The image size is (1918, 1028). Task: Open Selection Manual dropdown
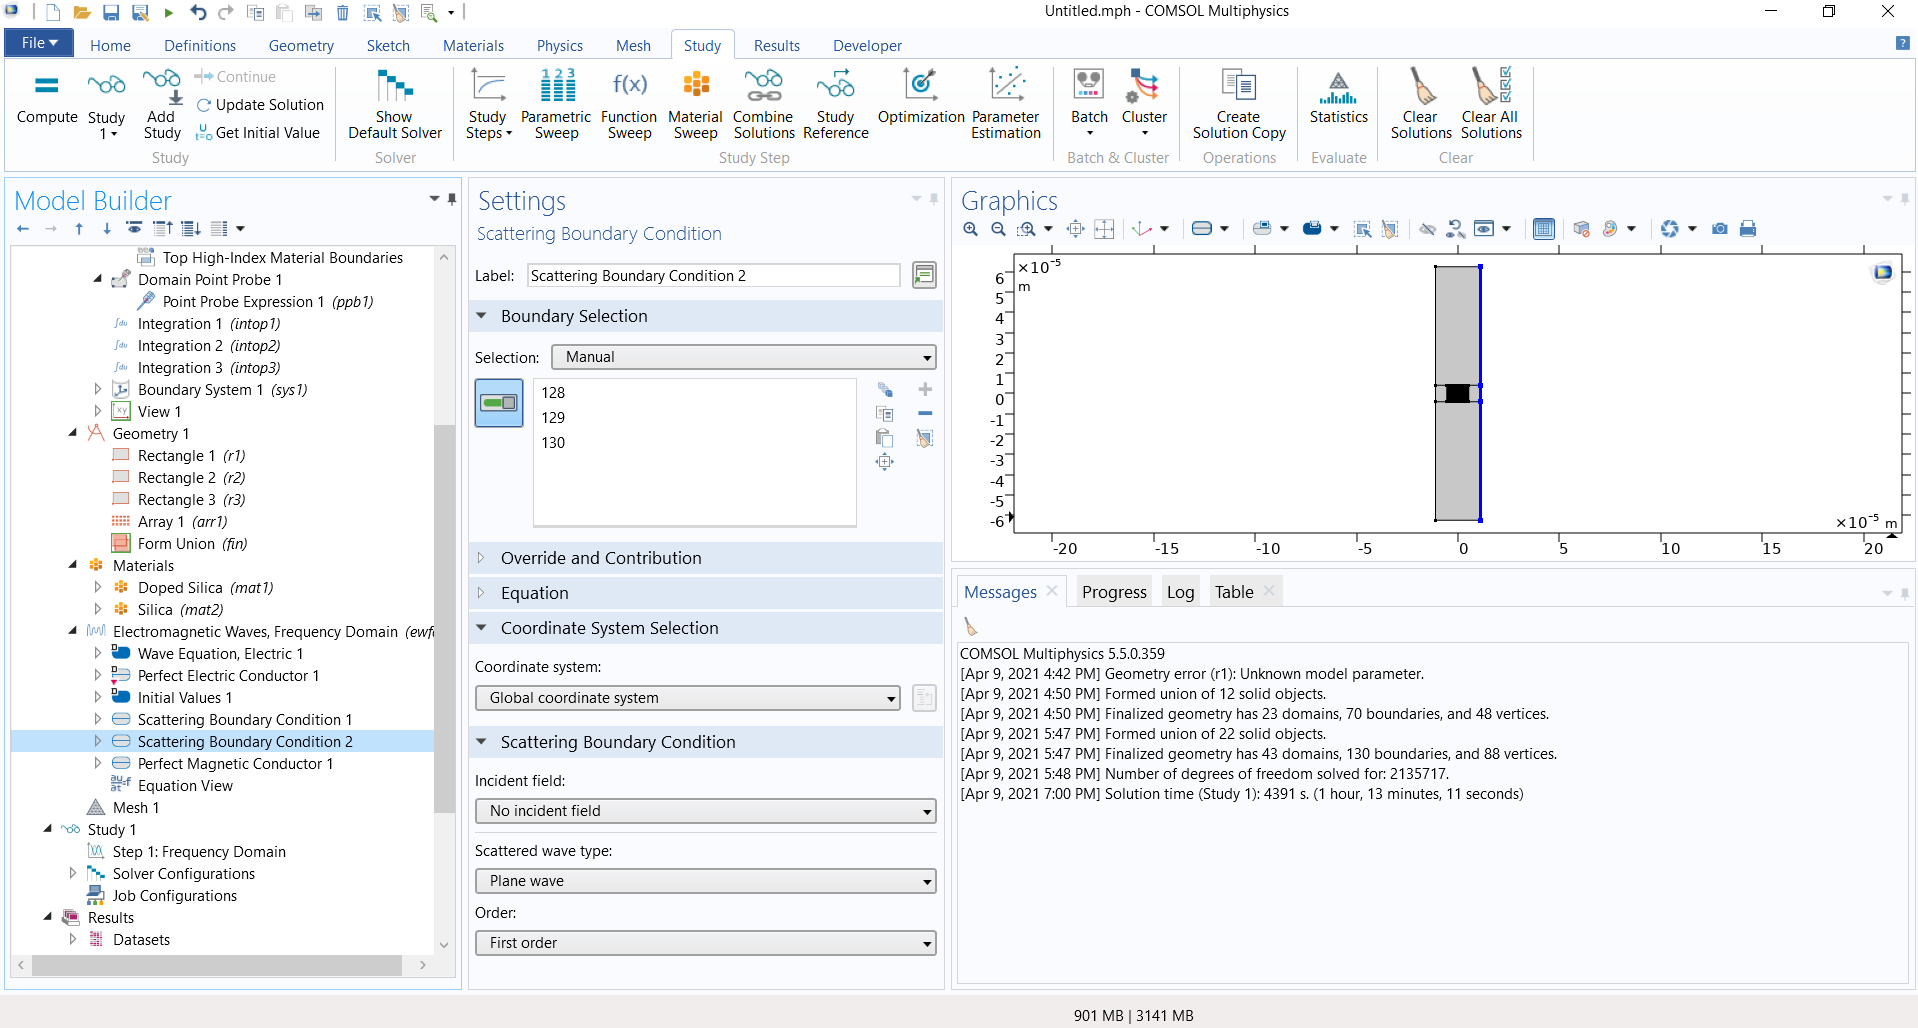click(743, 357)
